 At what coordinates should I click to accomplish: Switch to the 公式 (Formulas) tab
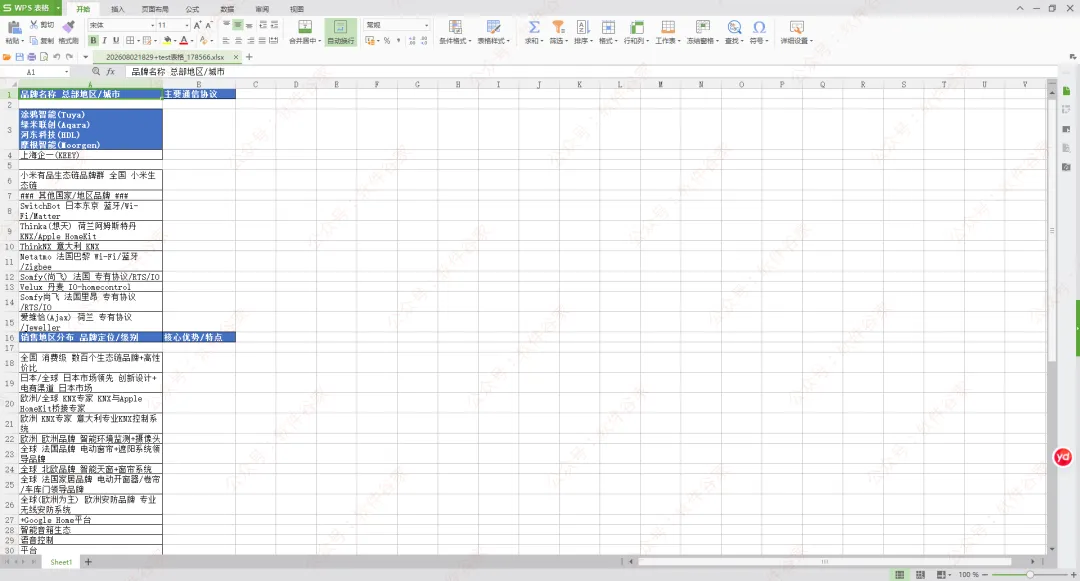(x=192, y=9)
